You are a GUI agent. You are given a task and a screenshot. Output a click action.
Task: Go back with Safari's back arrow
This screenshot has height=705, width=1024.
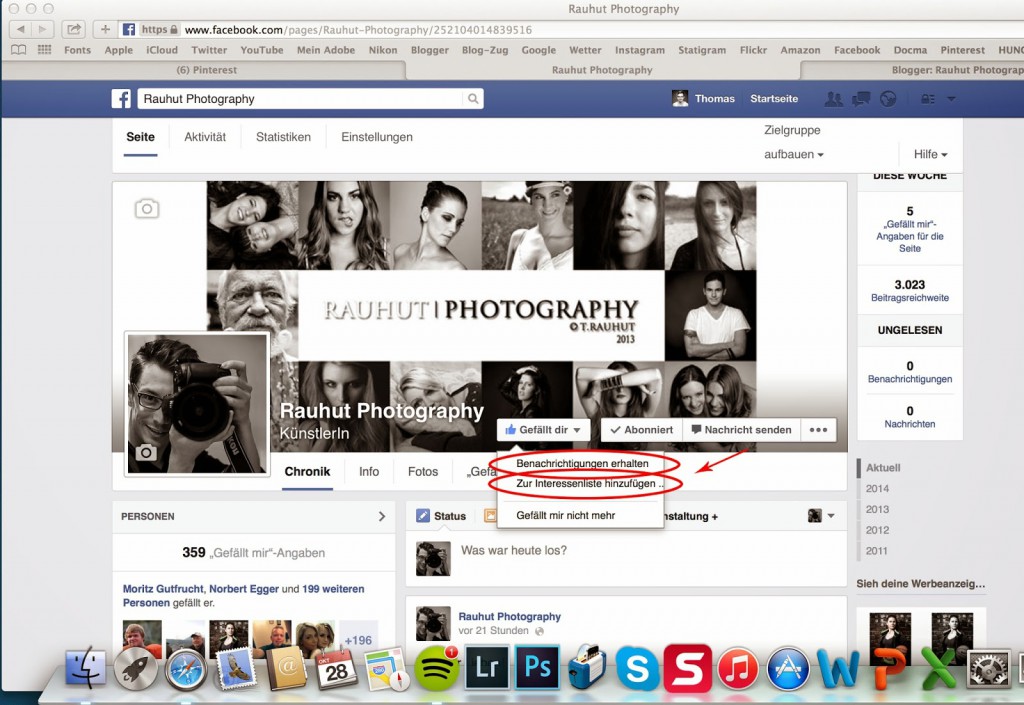point(21,29)
